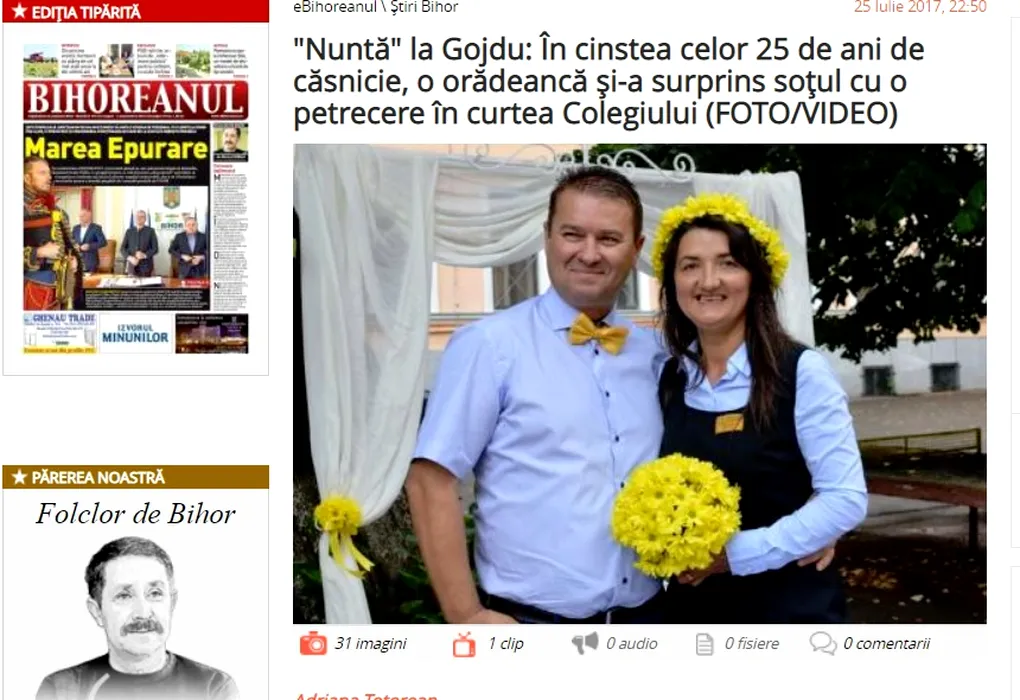Open the 0 comentarii link
The image size is (1020, 700).
[886, 643]
